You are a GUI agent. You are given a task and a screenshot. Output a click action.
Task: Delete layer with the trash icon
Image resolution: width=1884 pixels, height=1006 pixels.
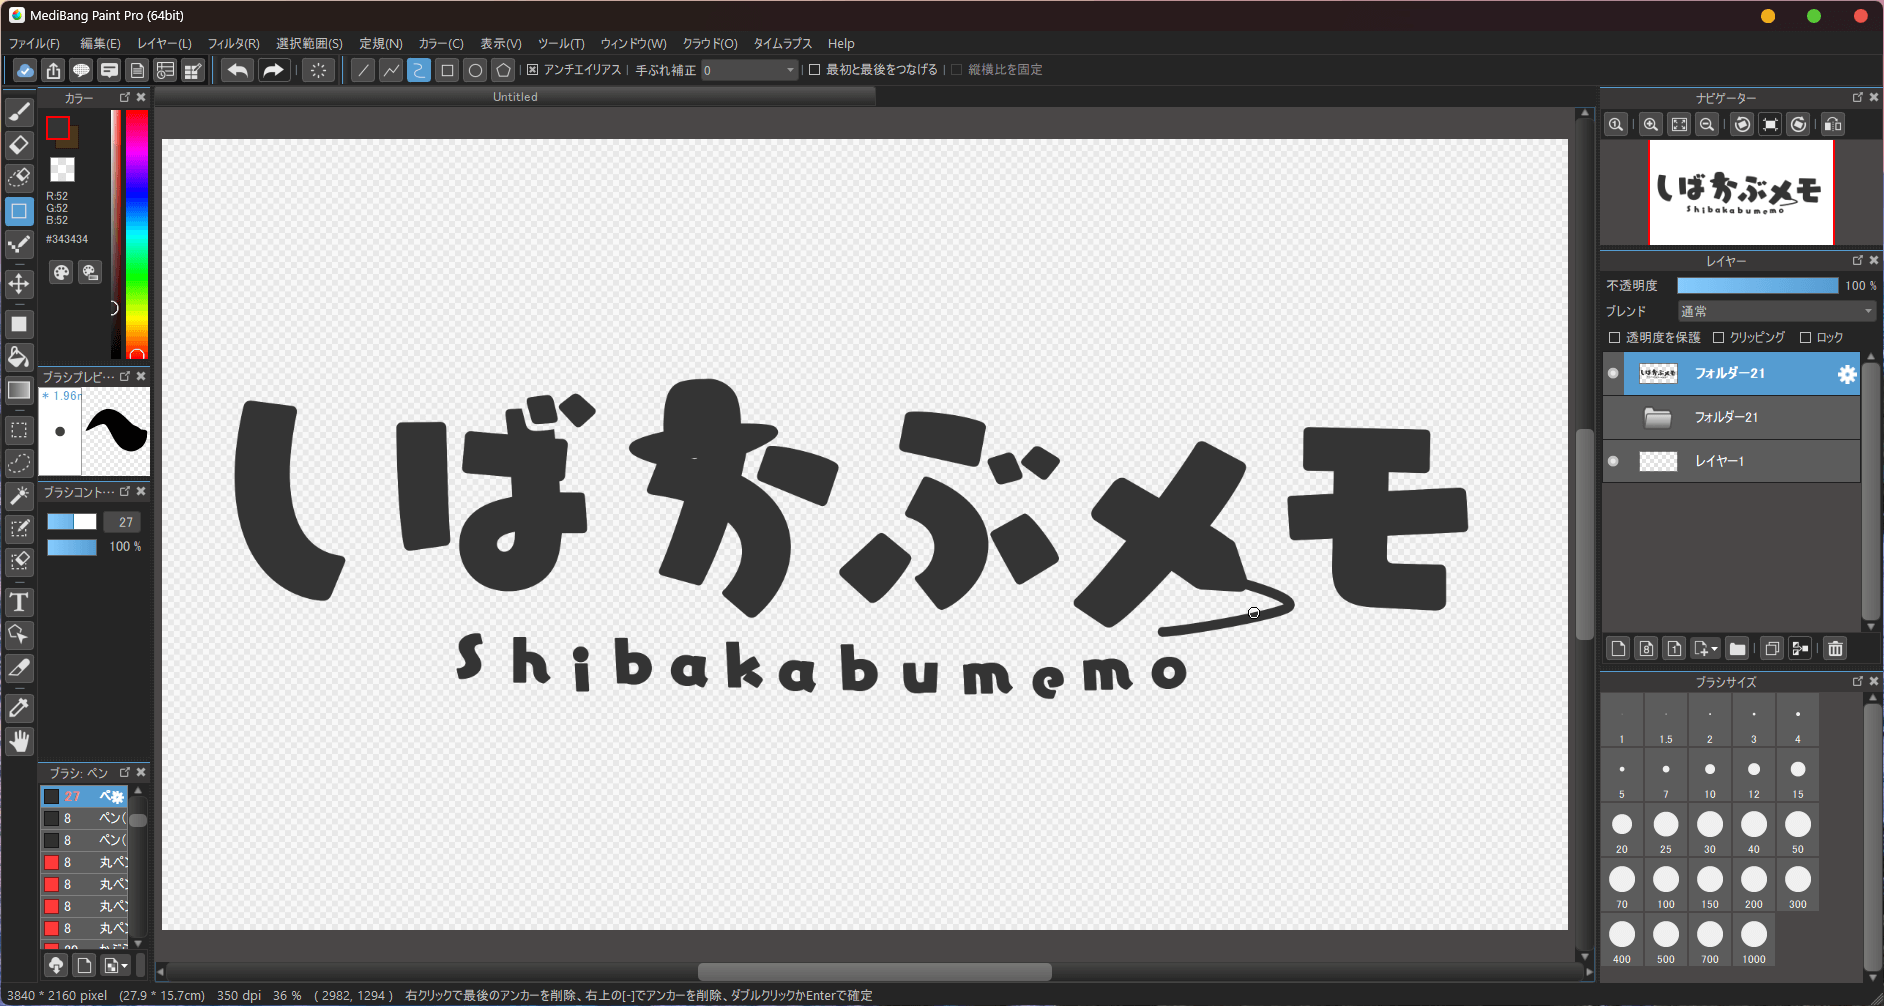pyautogui.click(x=1835, y=649)
